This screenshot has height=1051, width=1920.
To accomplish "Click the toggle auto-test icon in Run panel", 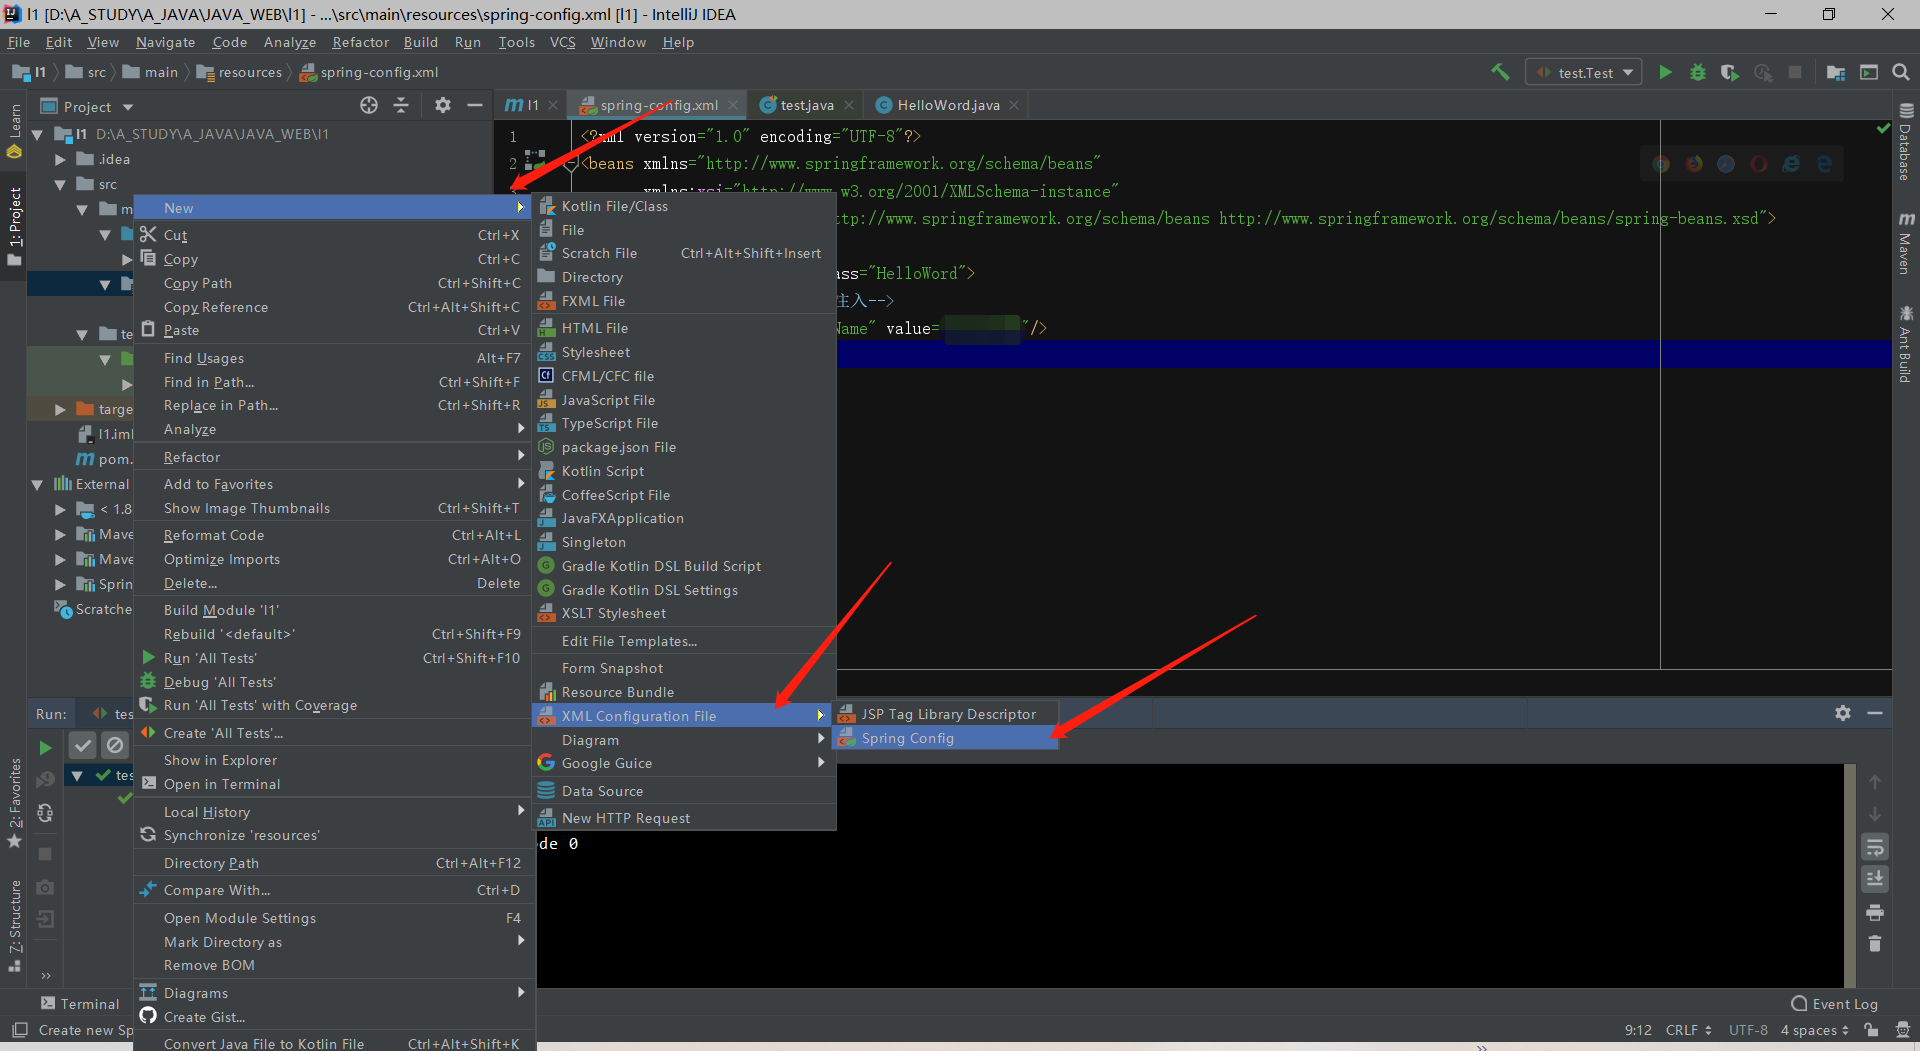I will tap(45, 813).
